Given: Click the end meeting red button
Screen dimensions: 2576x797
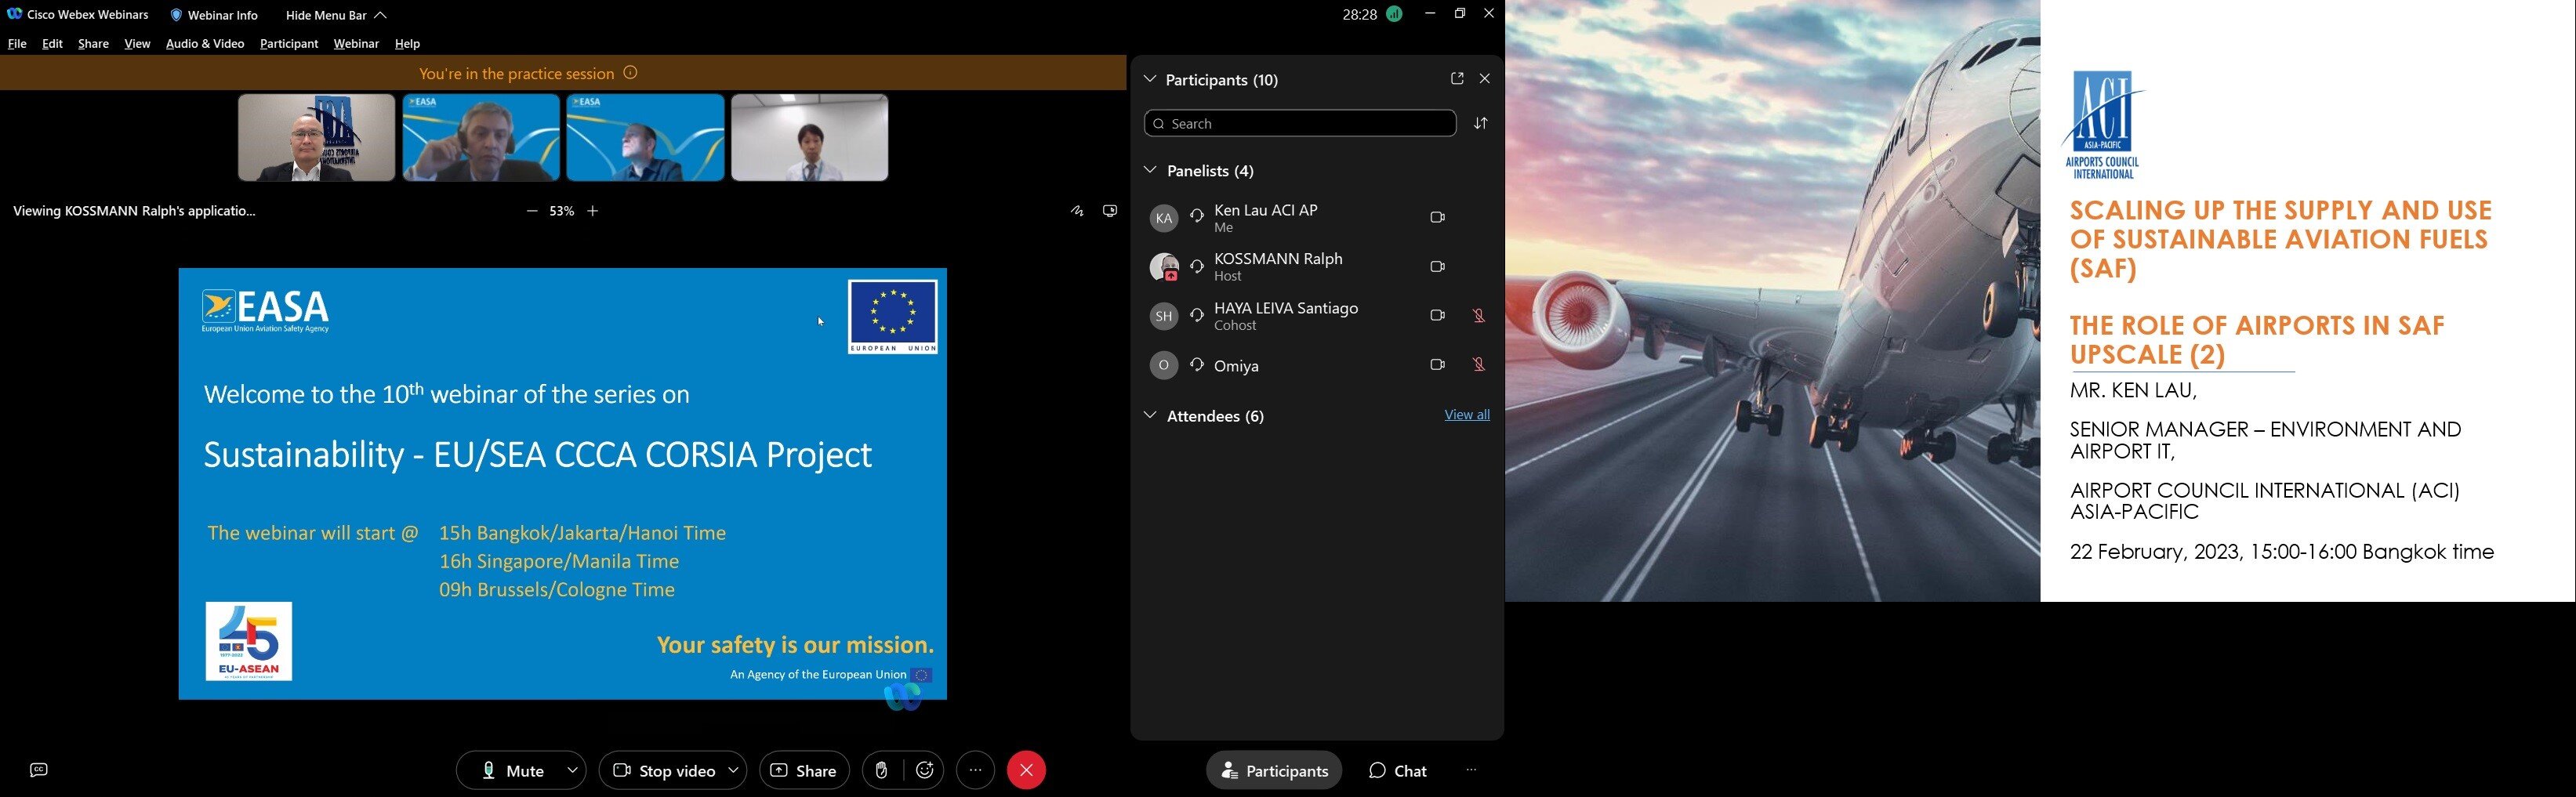Looking at the screenshot, I should 1026,770.
